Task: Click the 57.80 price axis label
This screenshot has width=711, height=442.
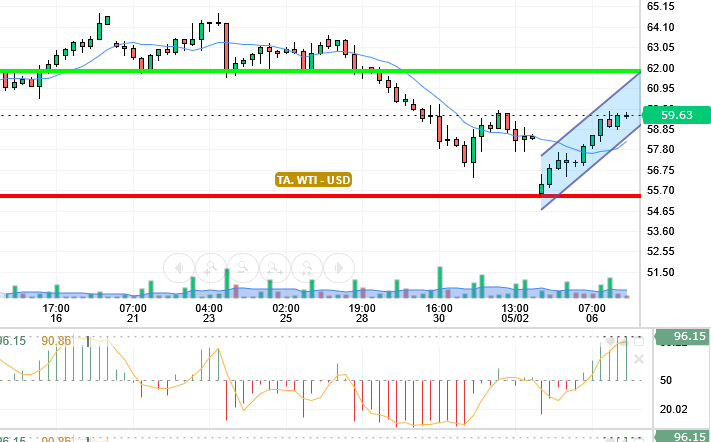Action: (660, 150)
